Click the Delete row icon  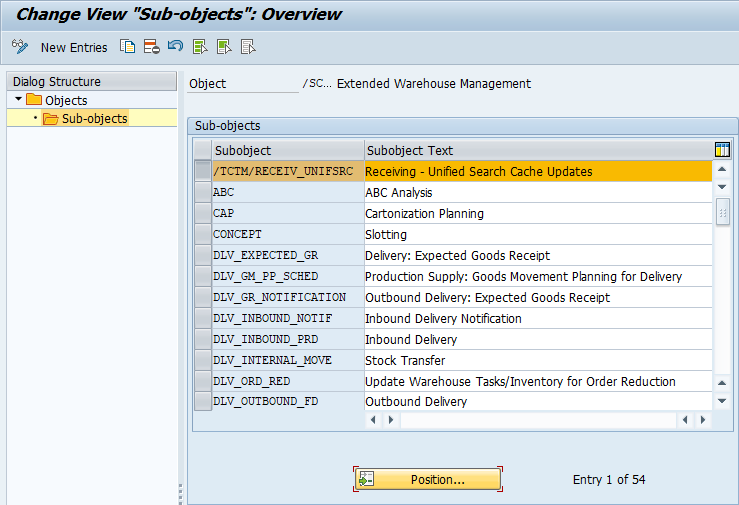[151, 47]
